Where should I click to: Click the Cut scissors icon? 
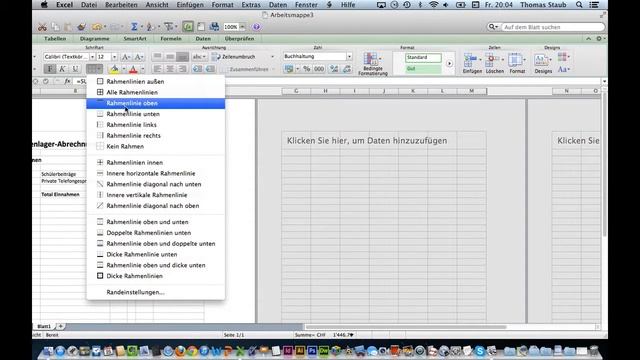42,27
